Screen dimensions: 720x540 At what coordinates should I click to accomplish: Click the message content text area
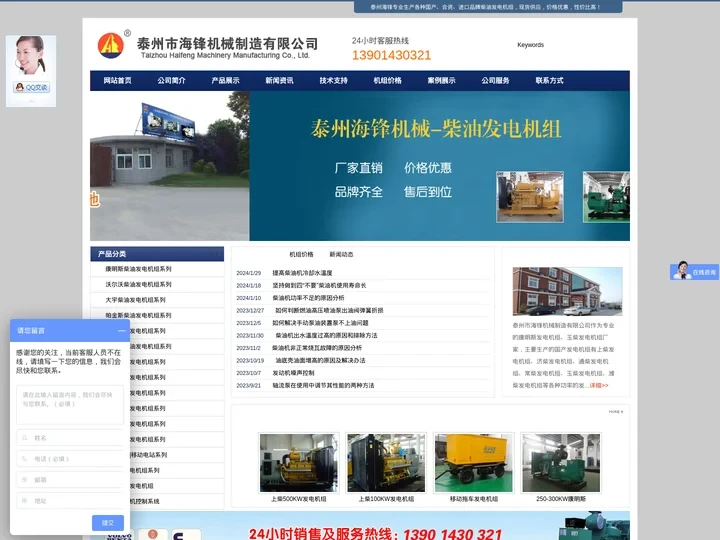point(70,403)
